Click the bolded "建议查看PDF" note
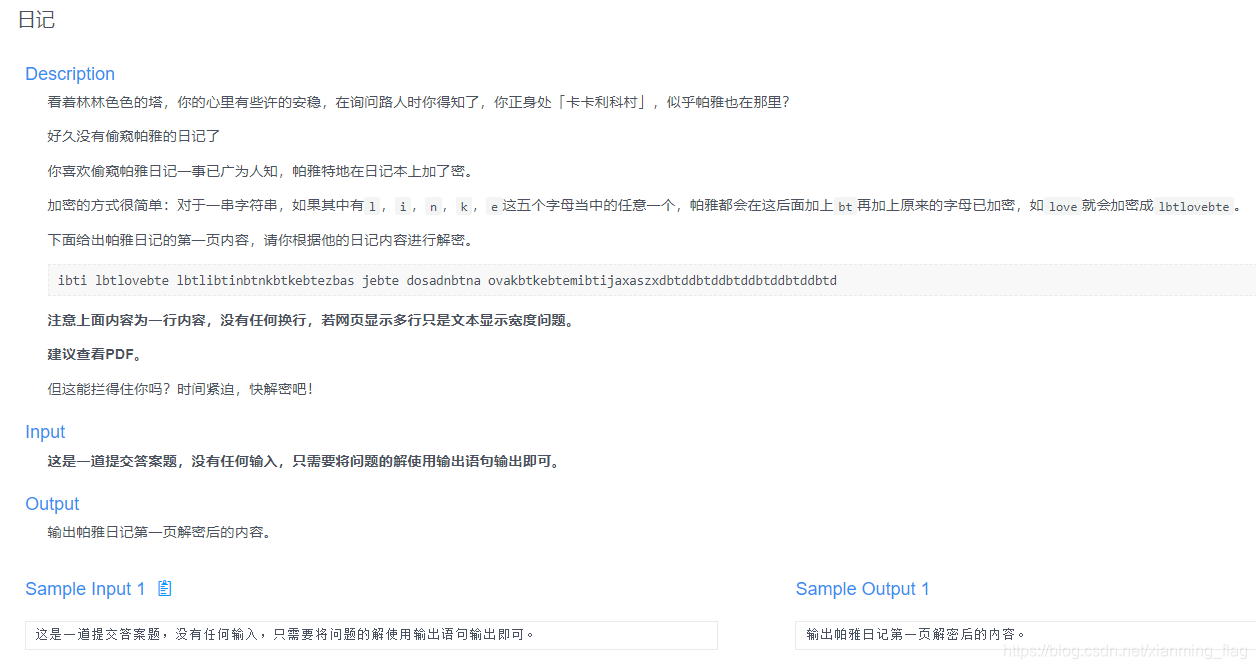This screenshot has height=669, width=1256. pos(96,353)
